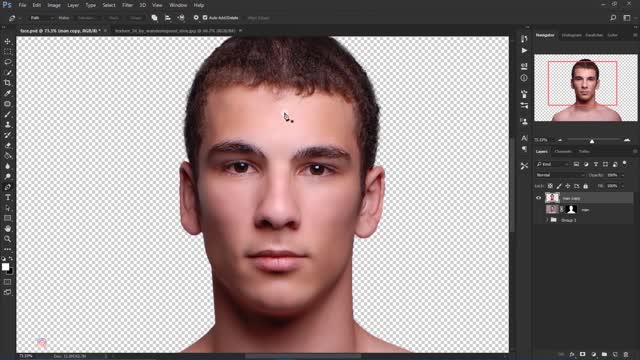
Task: Select the Zoom tool
Action: click(x=7, y=239)
